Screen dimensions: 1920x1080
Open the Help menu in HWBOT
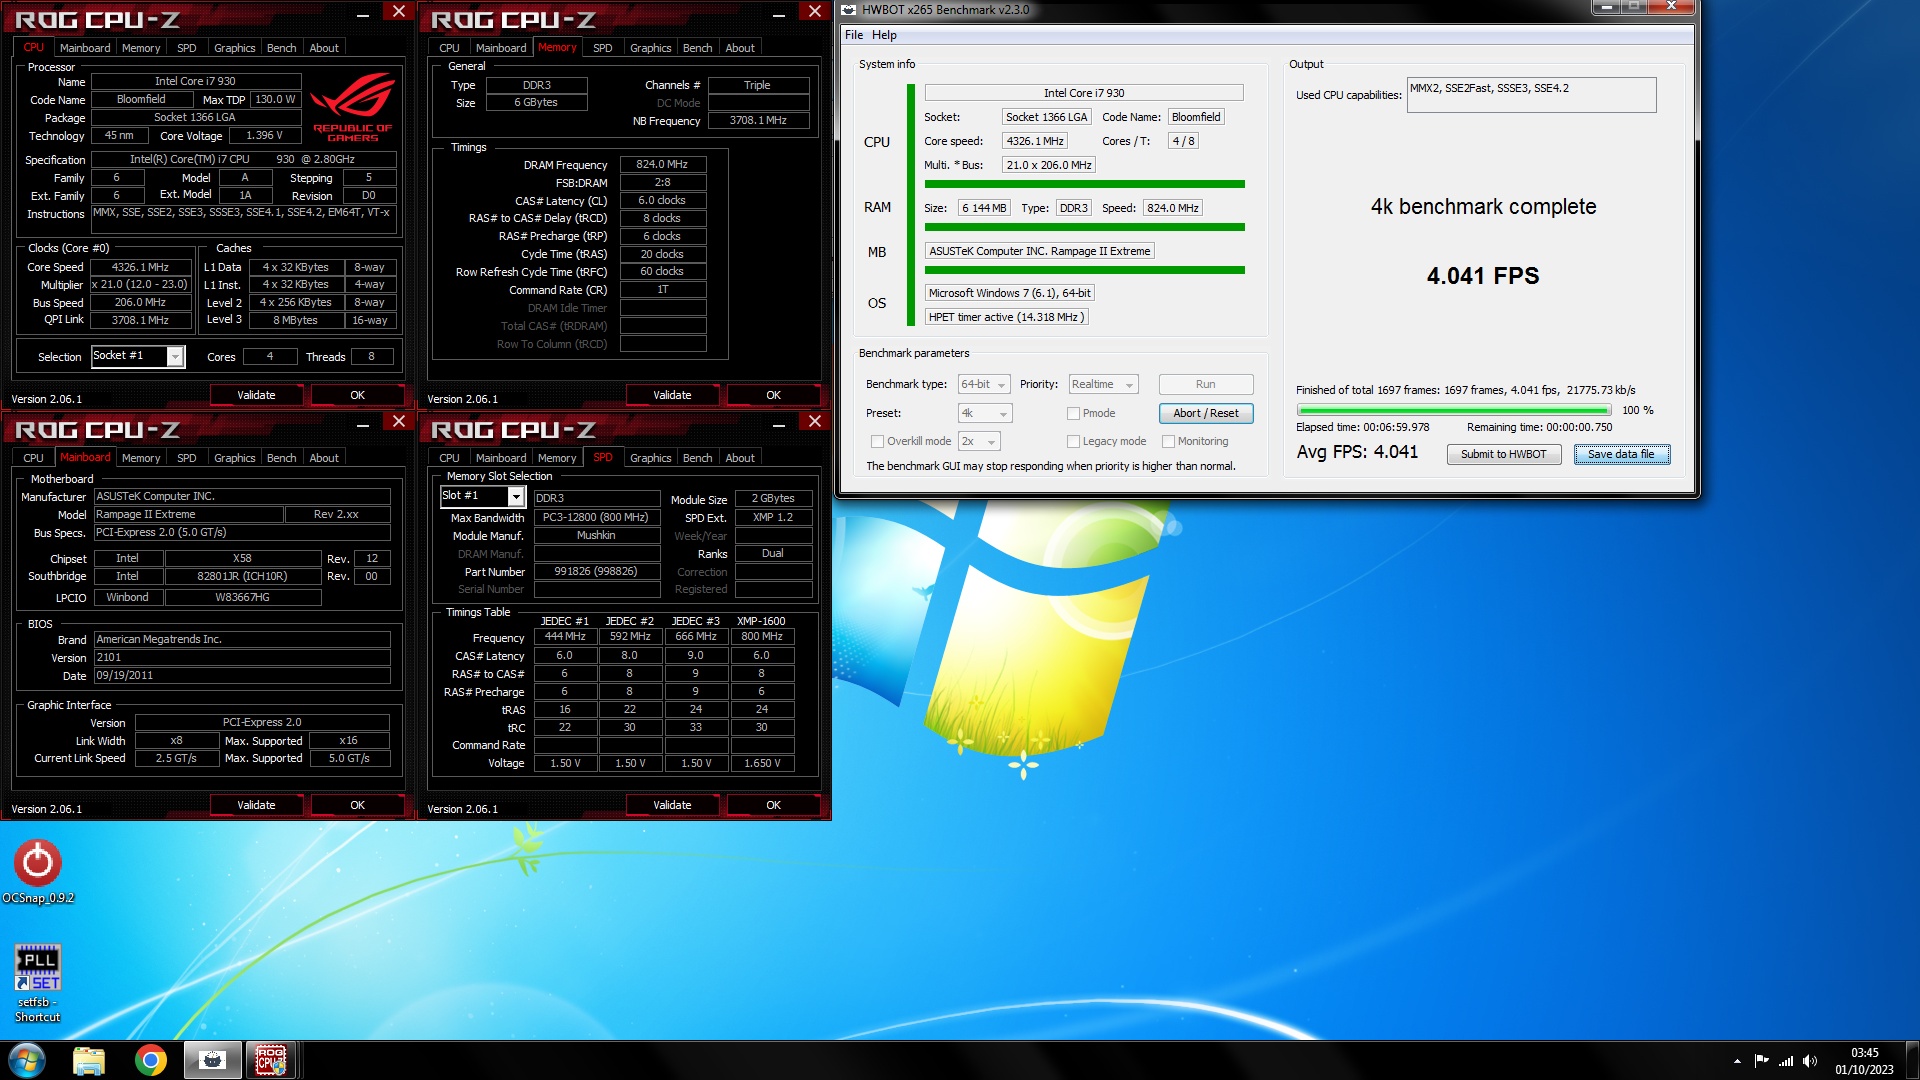[884, 35]
